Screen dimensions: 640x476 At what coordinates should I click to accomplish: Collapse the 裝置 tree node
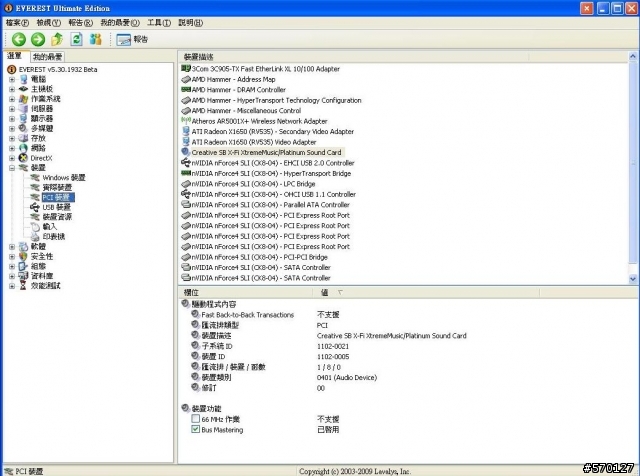[x=12, y=168]
